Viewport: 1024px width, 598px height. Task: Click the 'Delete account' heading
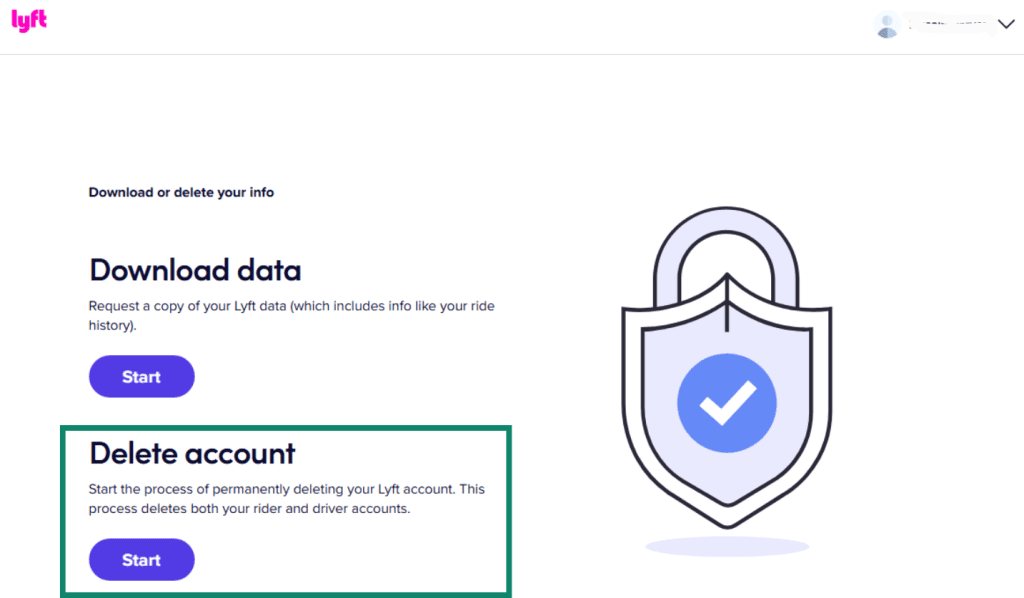pyautogui.click(x=192, y=453)
